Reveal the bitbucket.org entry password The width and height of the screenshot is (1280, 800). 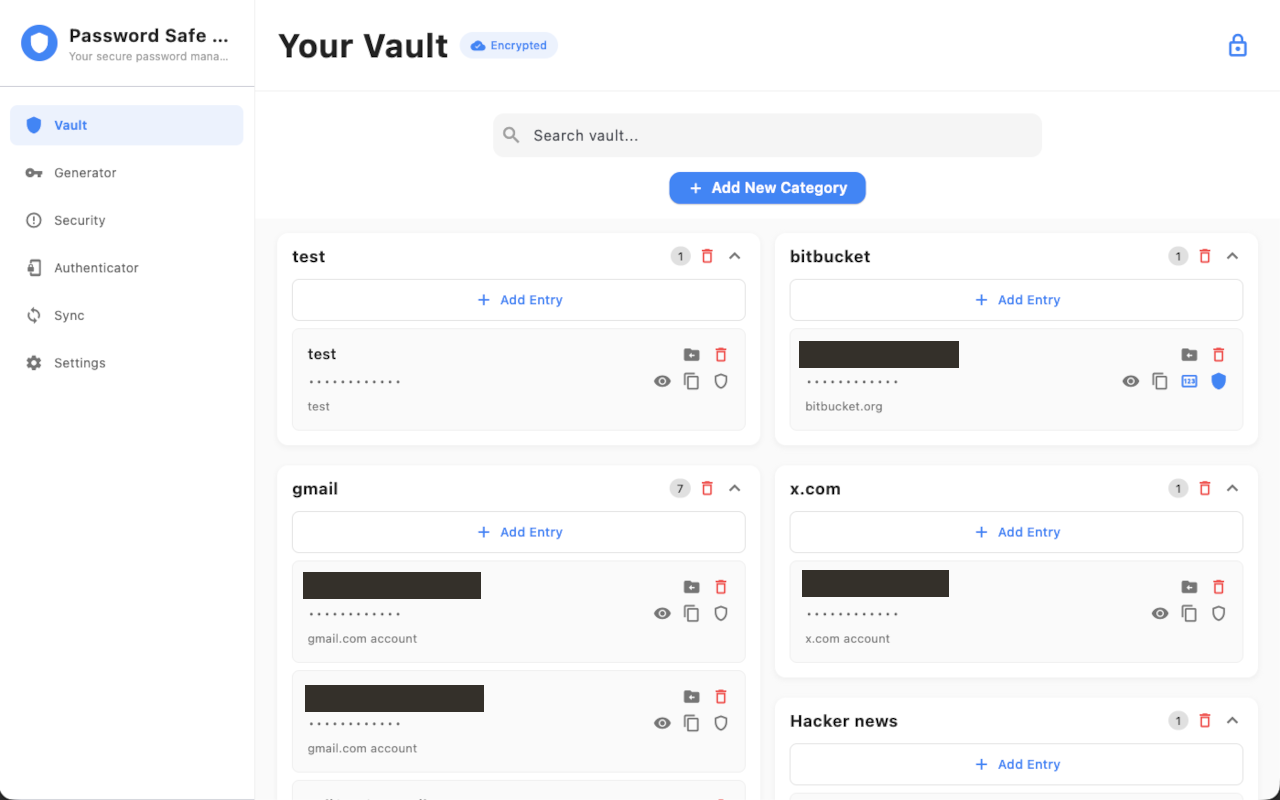tap(1131, 381)
